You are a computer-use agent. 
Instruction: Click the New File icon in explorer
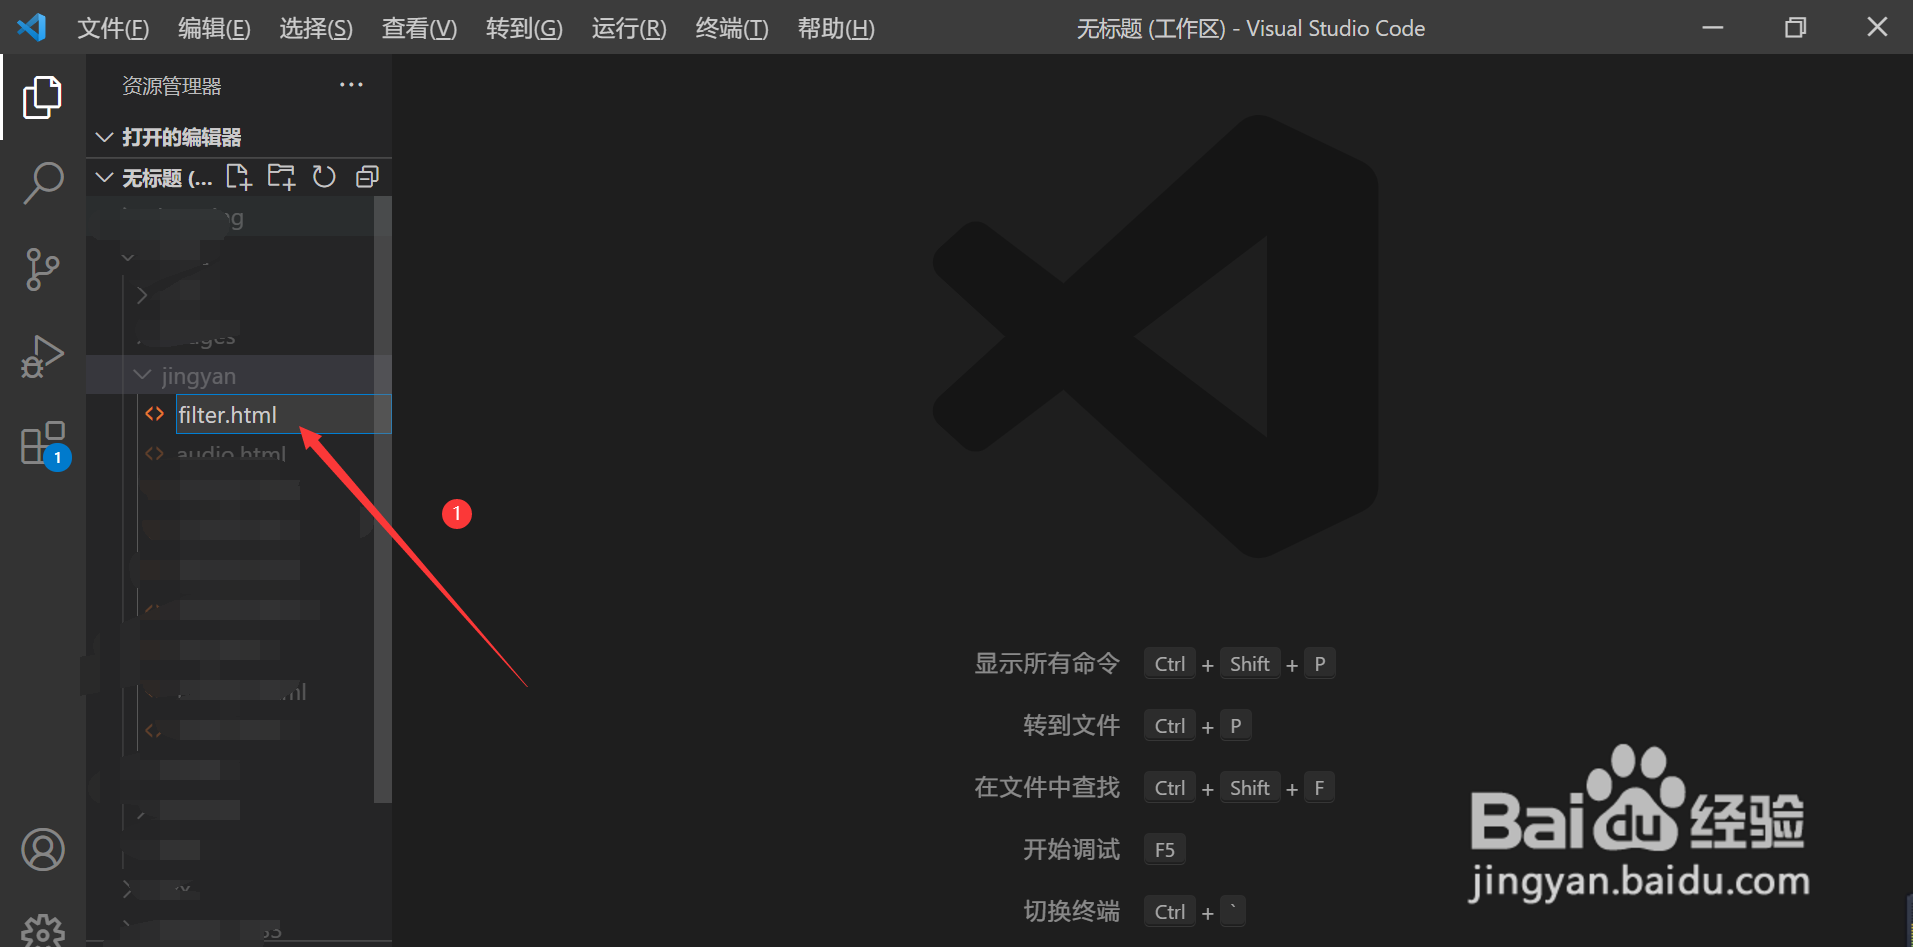coord(238,177)
